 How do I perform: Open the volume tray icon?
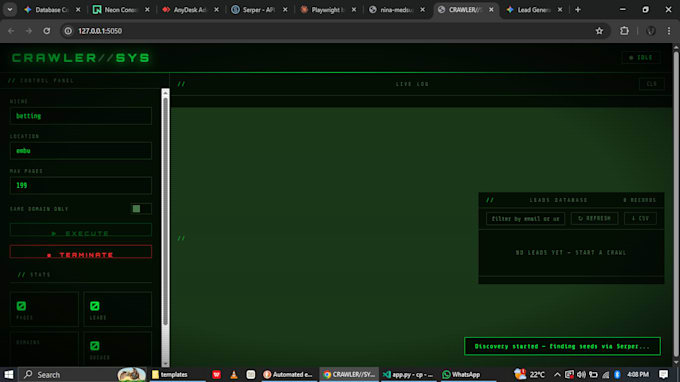coord(581,374)
